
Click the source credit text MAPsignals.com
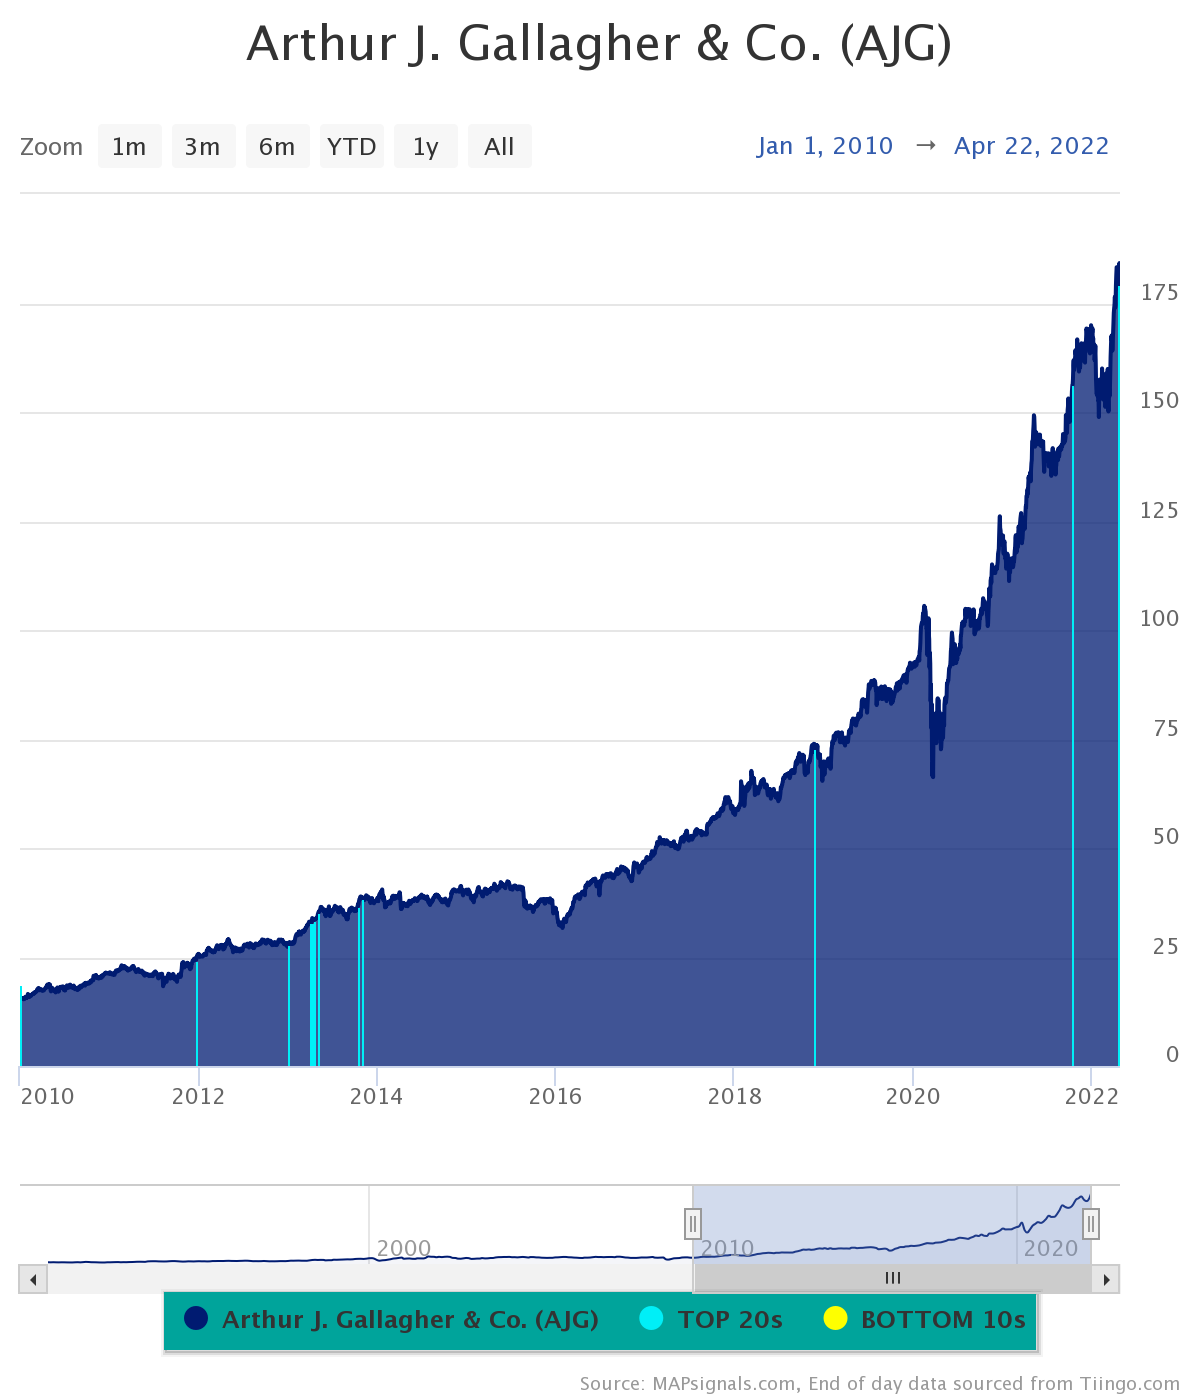coord(724,1384)
